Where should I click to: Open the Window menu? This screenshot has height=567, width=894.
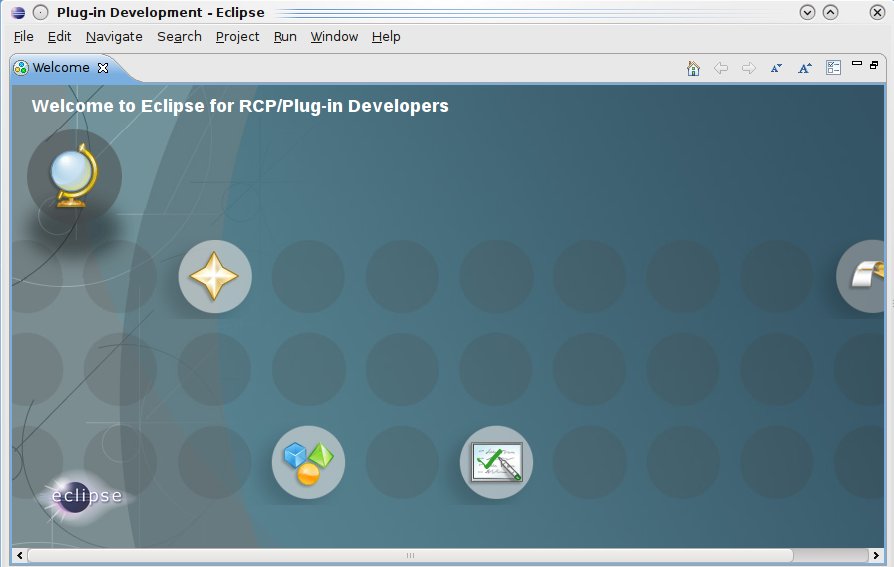(x=334, y=37)
